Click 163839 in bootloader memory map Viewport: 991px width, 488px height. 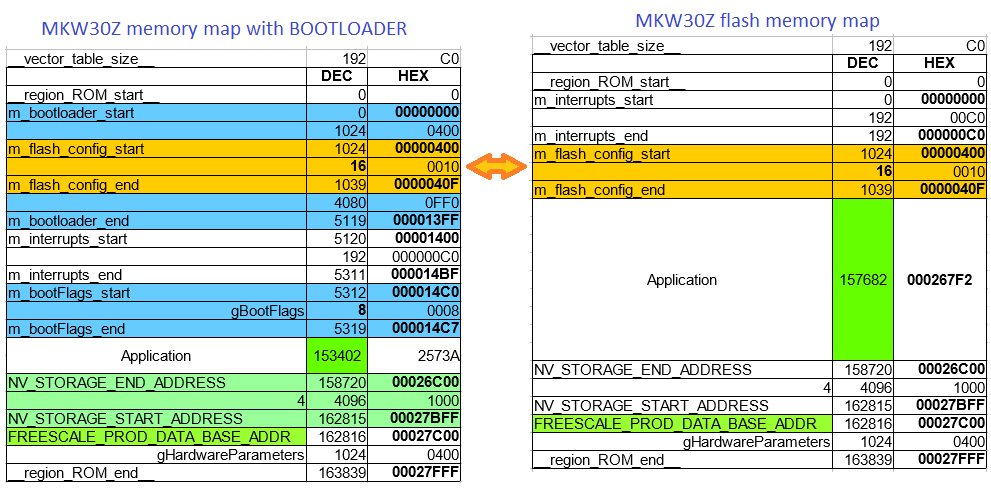coord(344,473)
